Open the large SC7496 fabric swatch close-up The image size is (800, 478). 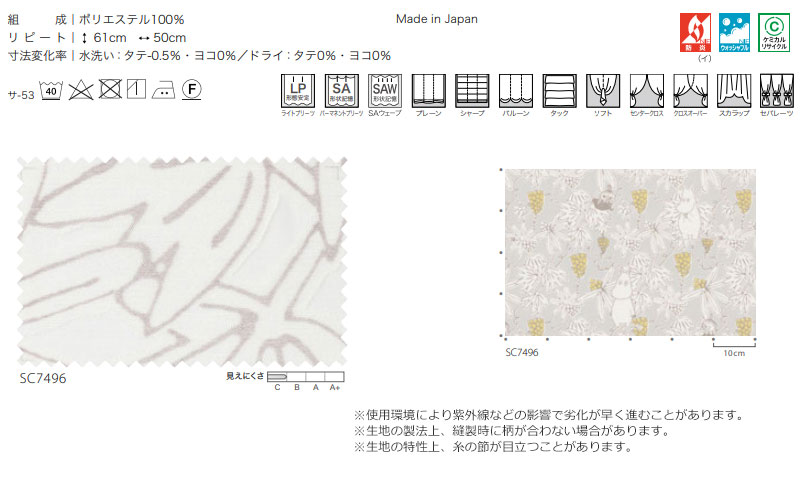coord(182,261)
